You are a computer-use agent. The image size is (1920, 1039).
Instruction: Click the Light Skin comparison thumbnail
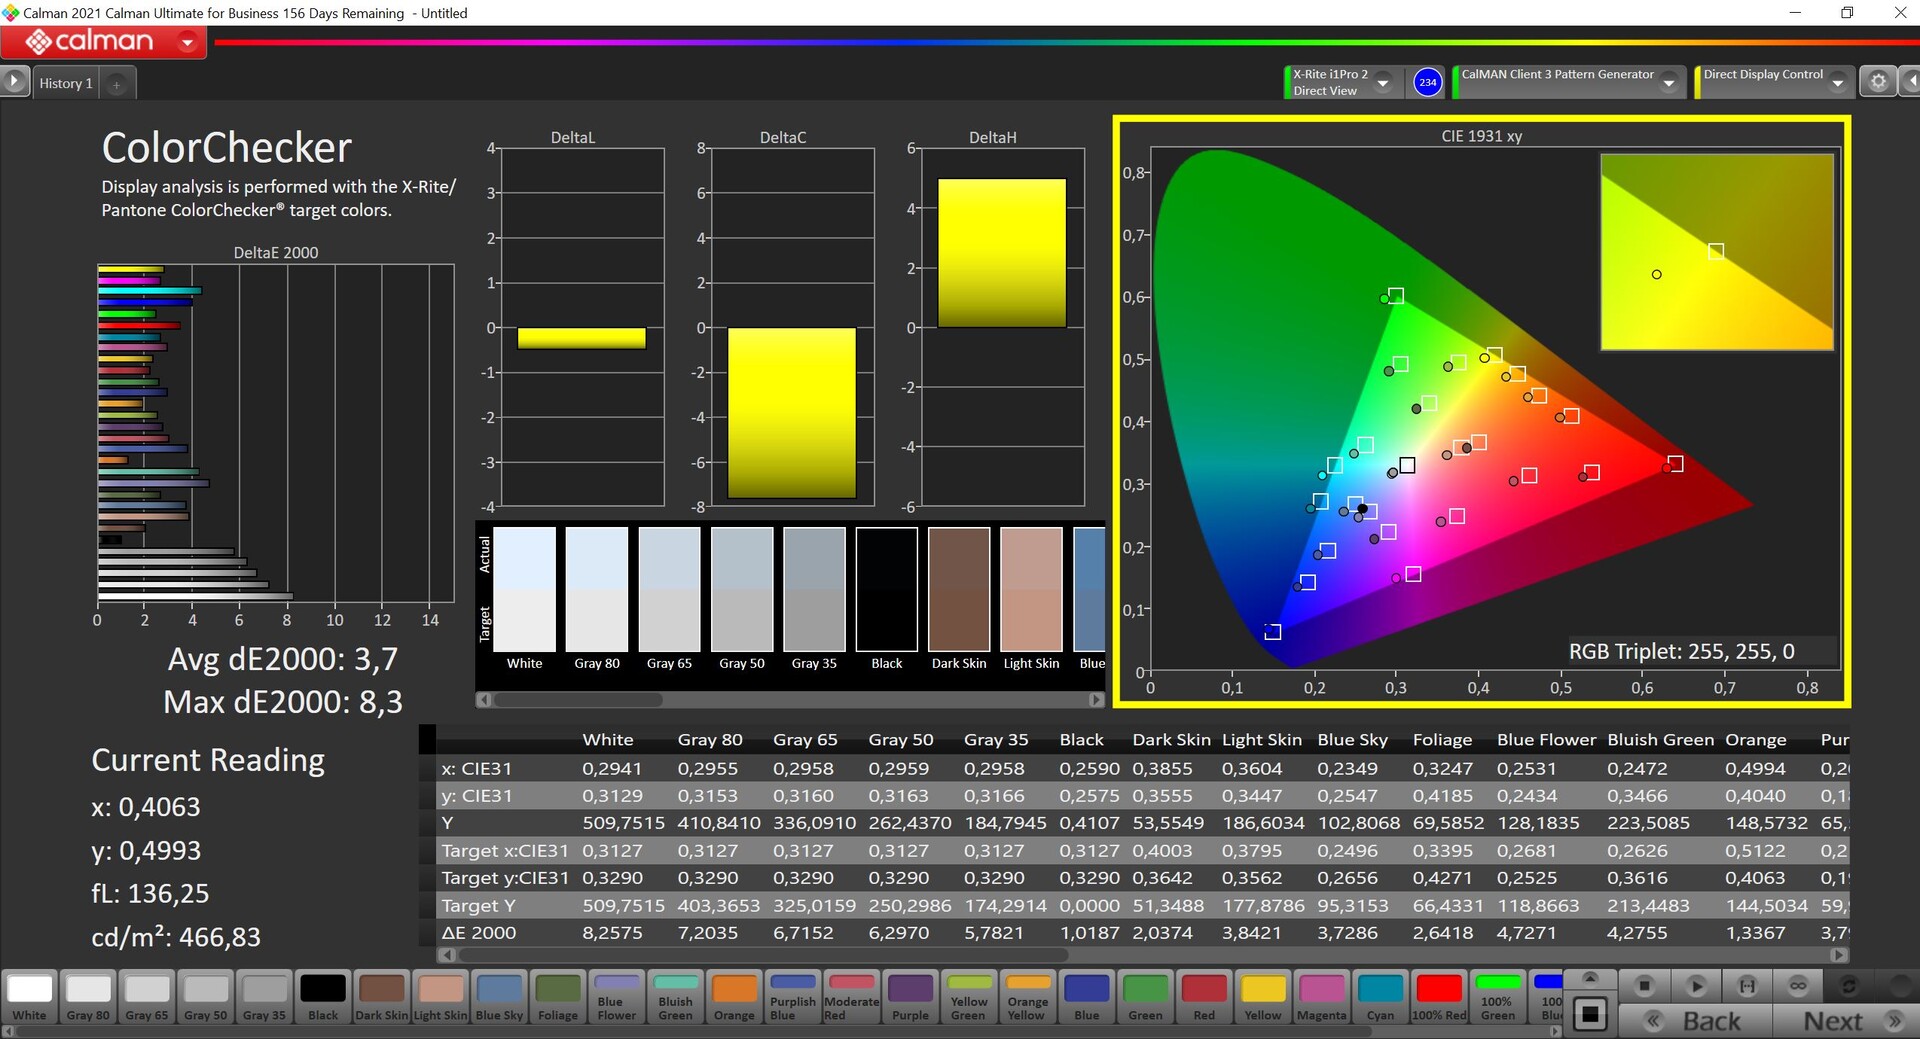[x=1031, y=590]
